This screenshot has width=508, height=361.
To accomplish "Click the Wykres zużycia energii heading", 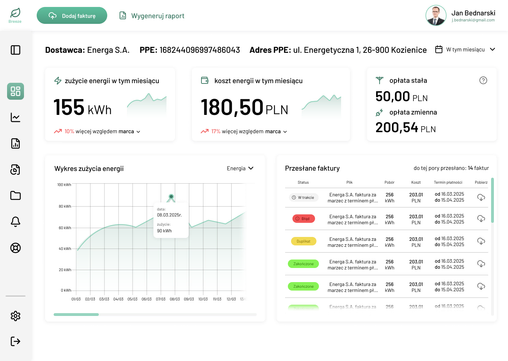I will tap(89, 169).
